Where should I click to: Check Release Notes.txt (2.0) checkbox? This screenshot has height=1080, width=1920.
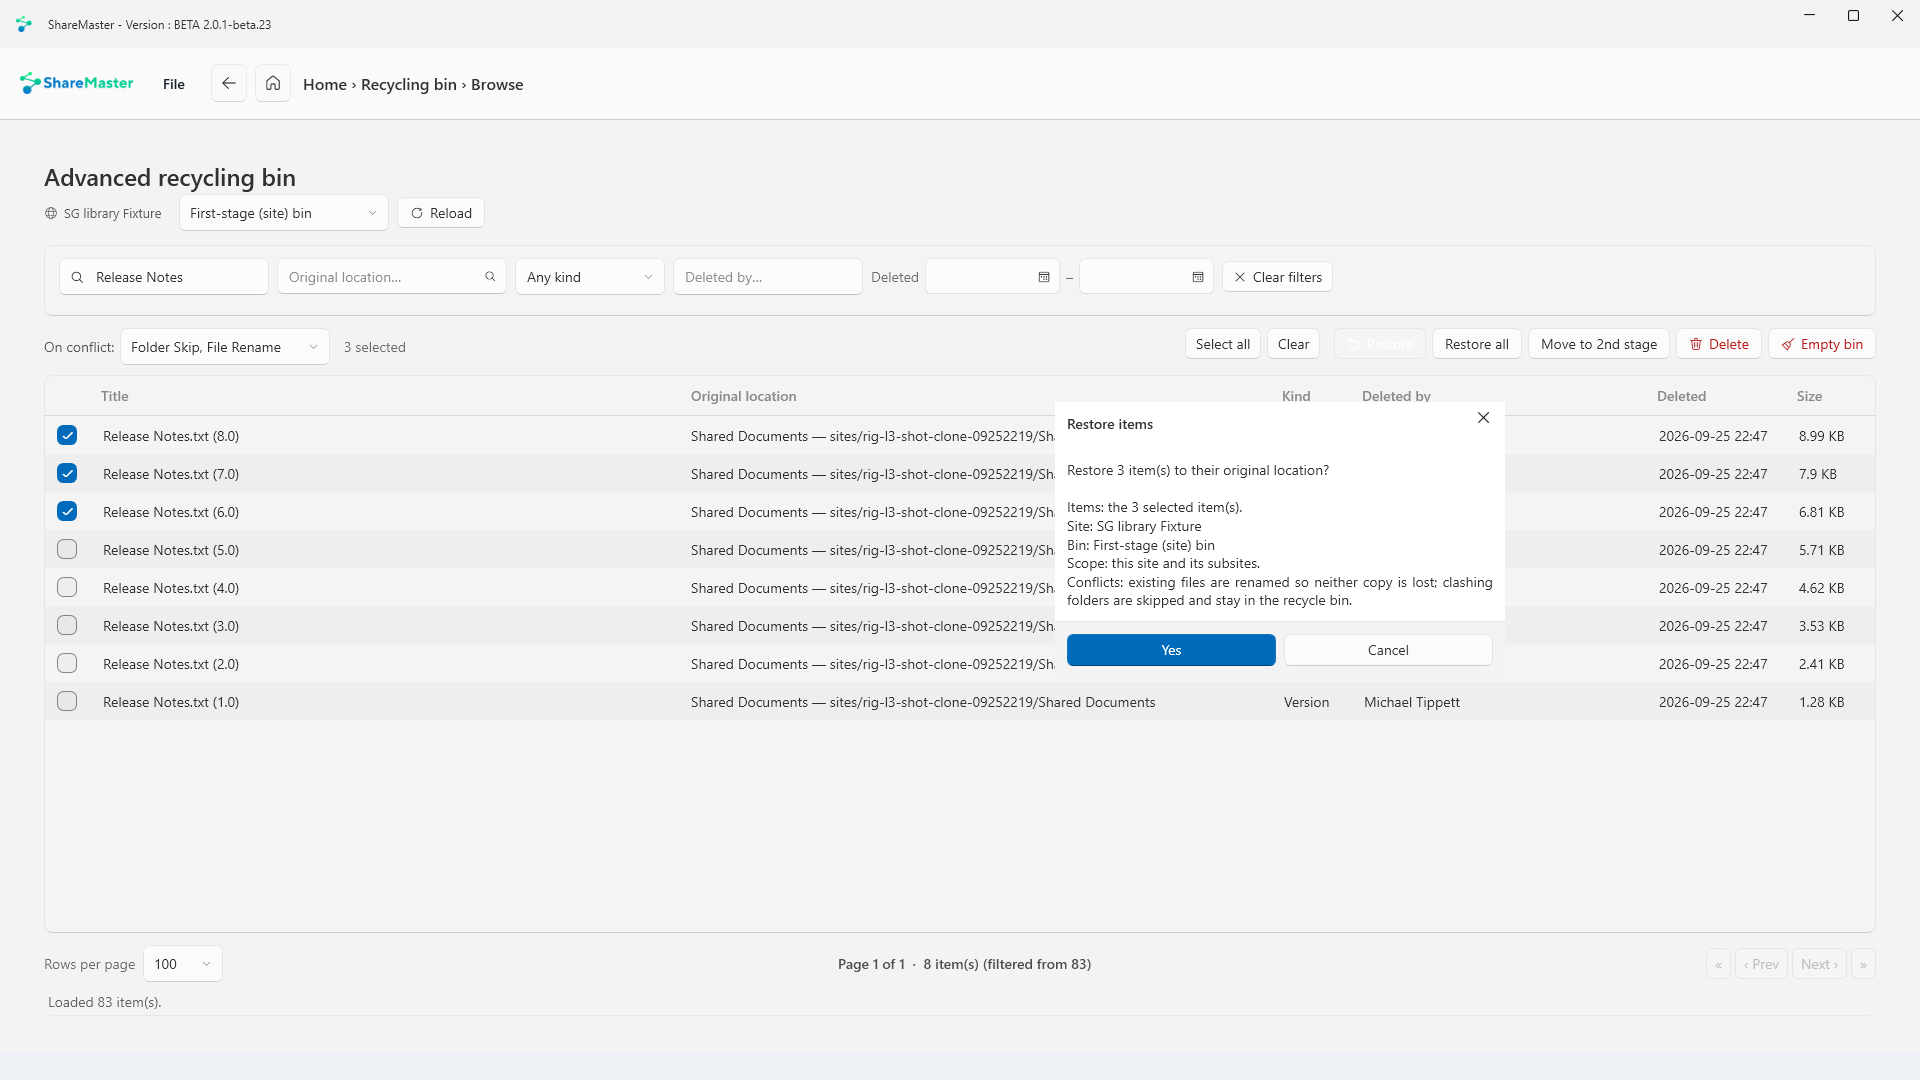coord(67,663)
